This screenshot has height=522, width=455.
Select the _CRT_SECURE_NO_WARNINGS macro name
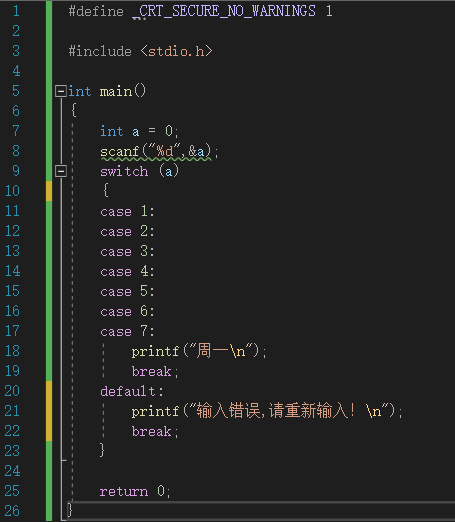(x=224, y=11)
